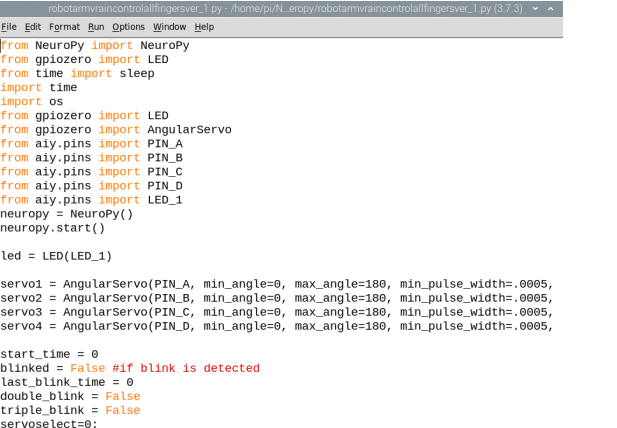Place cursor on 'start_time = 0' line

[x=49, y=354]
